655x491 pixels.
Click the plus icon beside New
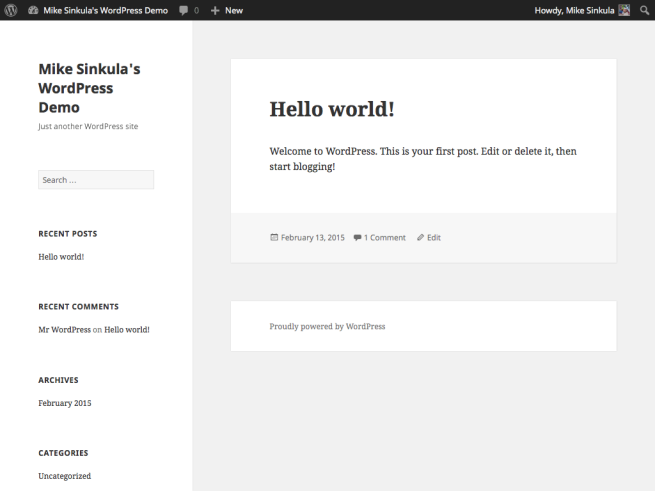(215, 10)
